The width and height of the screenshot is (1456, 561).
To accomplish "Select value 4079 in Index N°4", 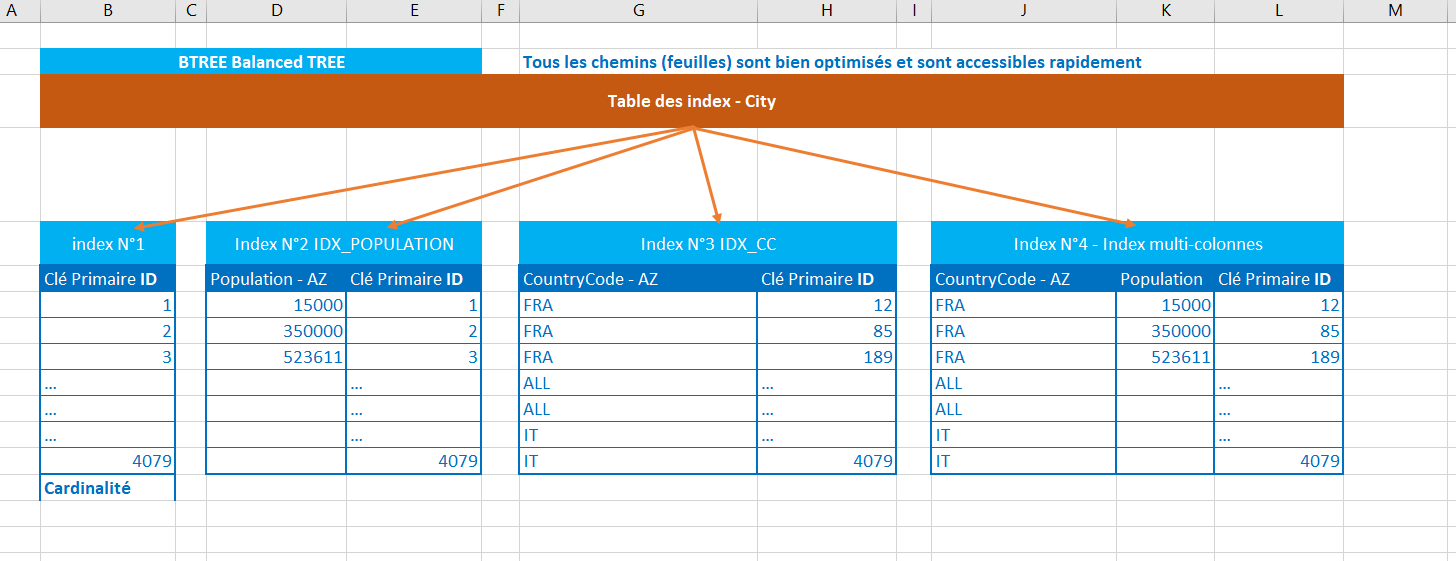I will point(1279,461).
